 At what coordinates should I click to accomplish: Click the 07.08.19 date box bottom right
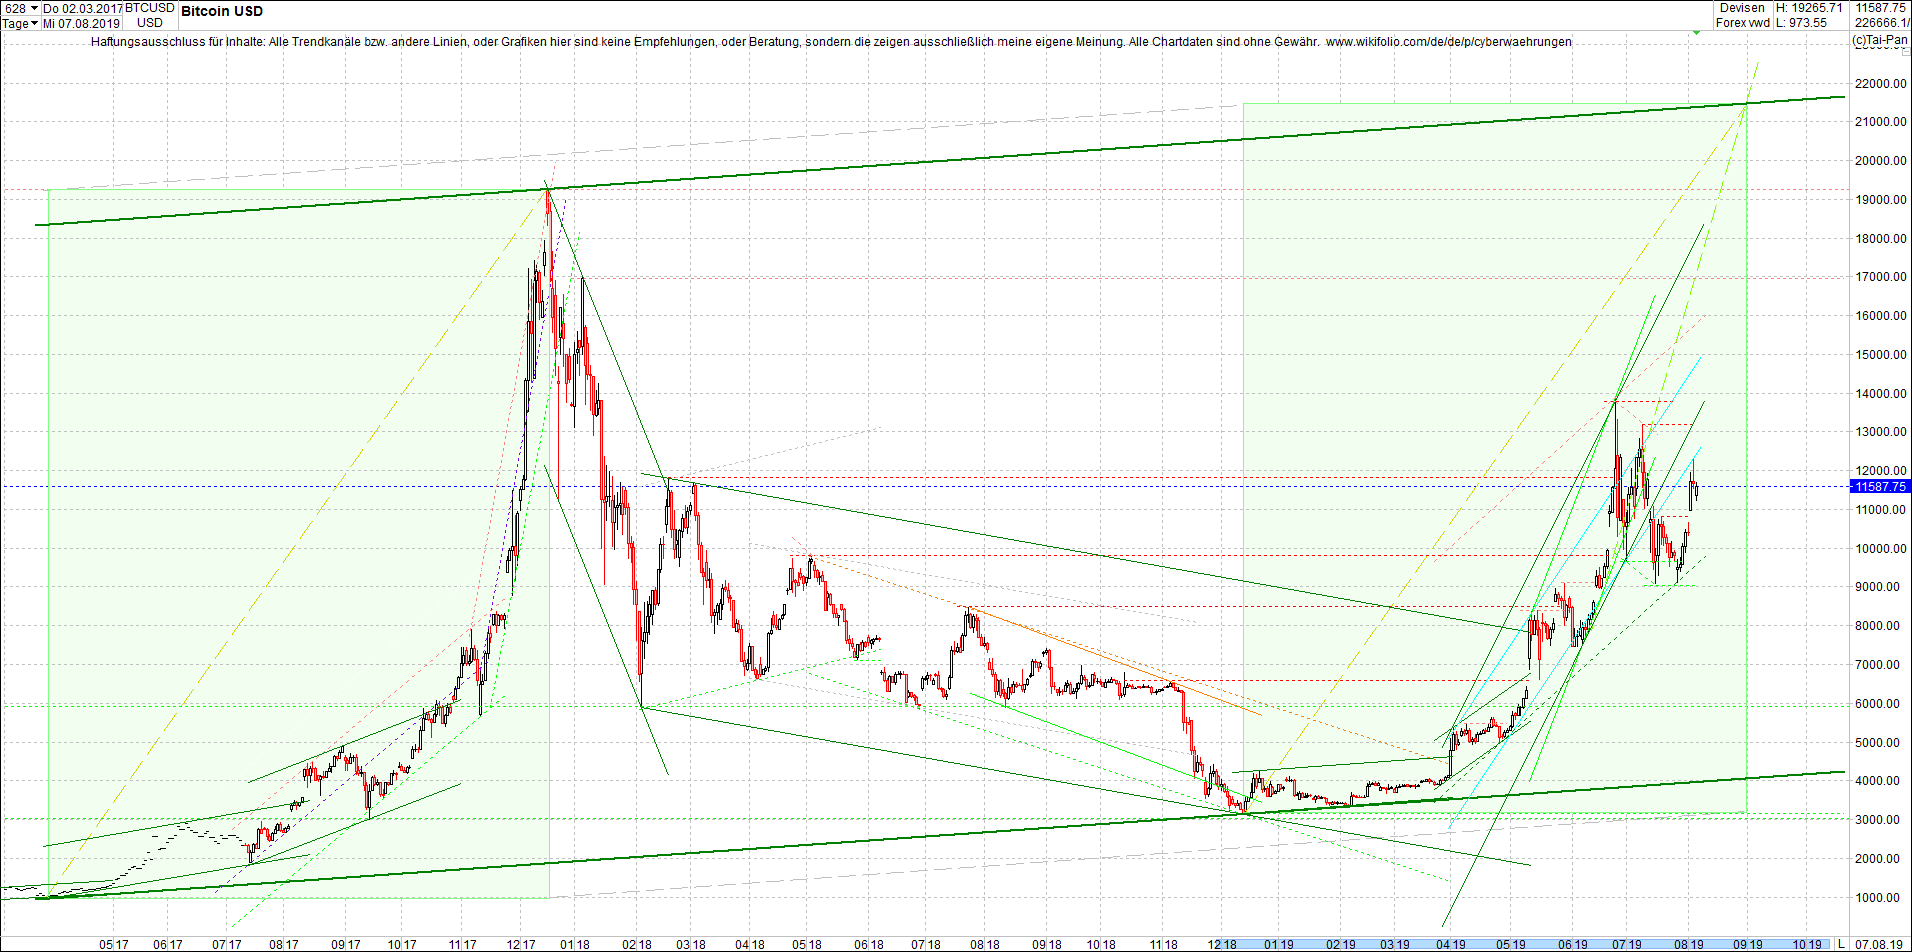coord(1882,943)
